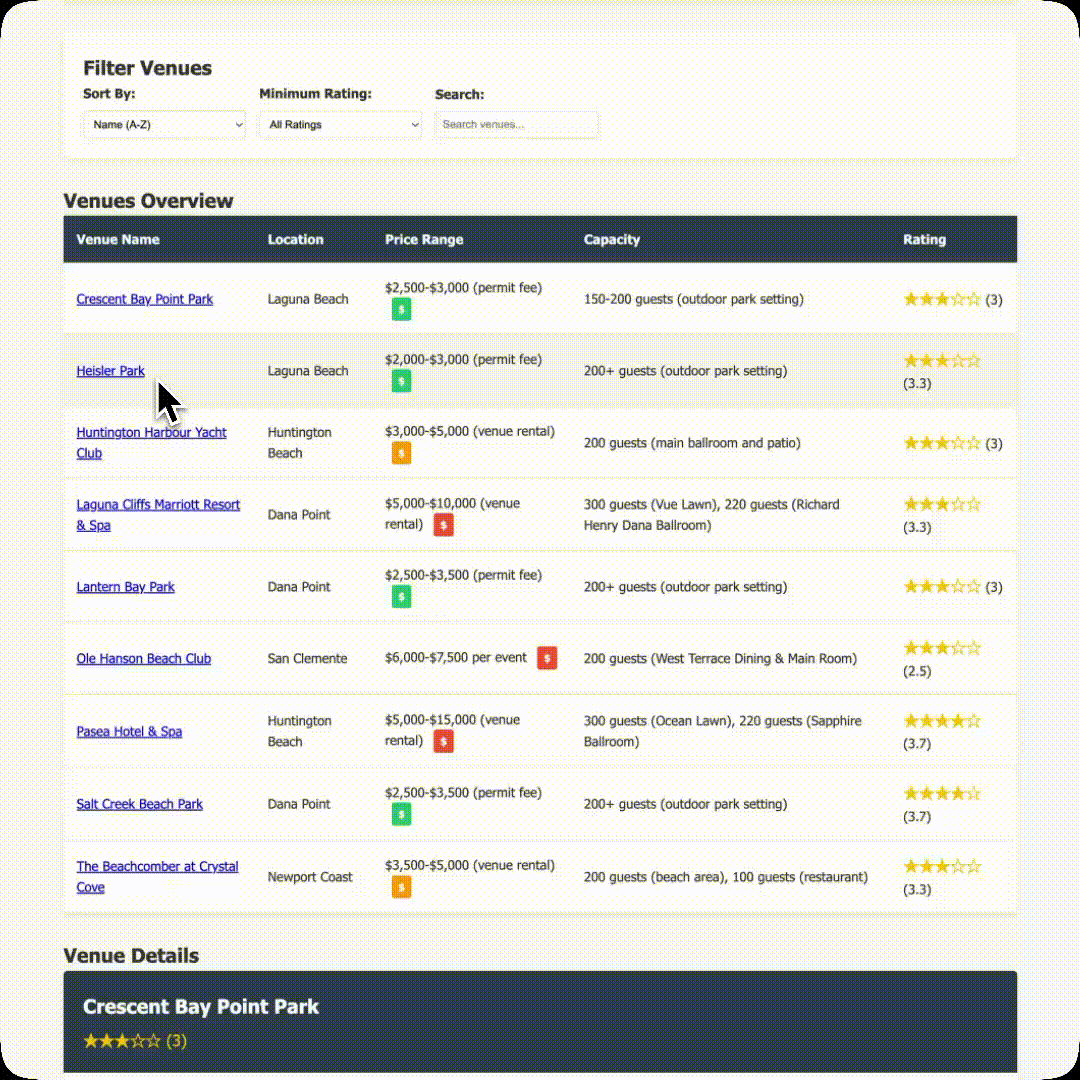Click star rating in Ole Hanson Beach Club row
Screen dimensions: 1080x1080
[942, 648]
